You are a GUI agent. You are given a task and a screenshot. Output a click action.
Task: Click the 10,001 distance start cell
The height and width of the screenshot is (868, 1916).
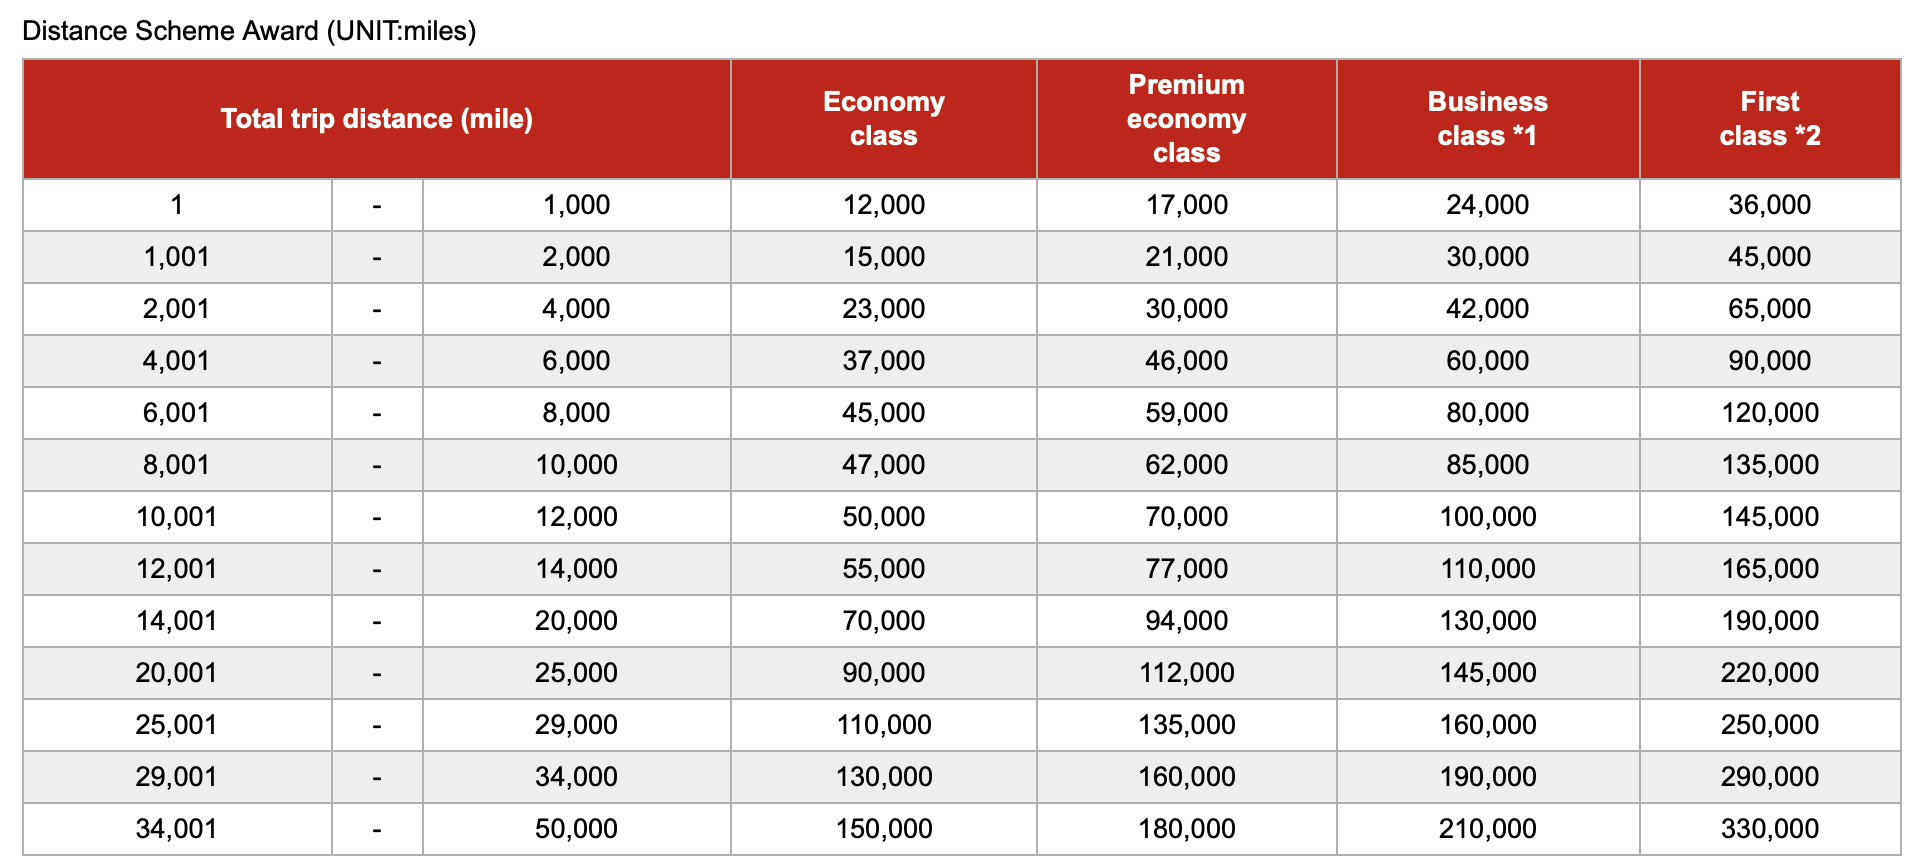tap(177, 517)
